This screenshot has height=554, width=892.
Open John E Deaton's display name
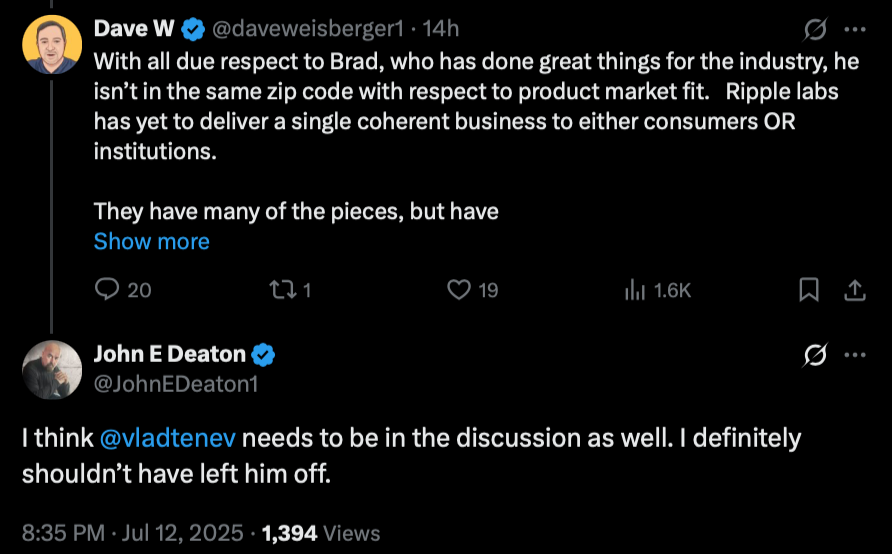coord(169,354)
